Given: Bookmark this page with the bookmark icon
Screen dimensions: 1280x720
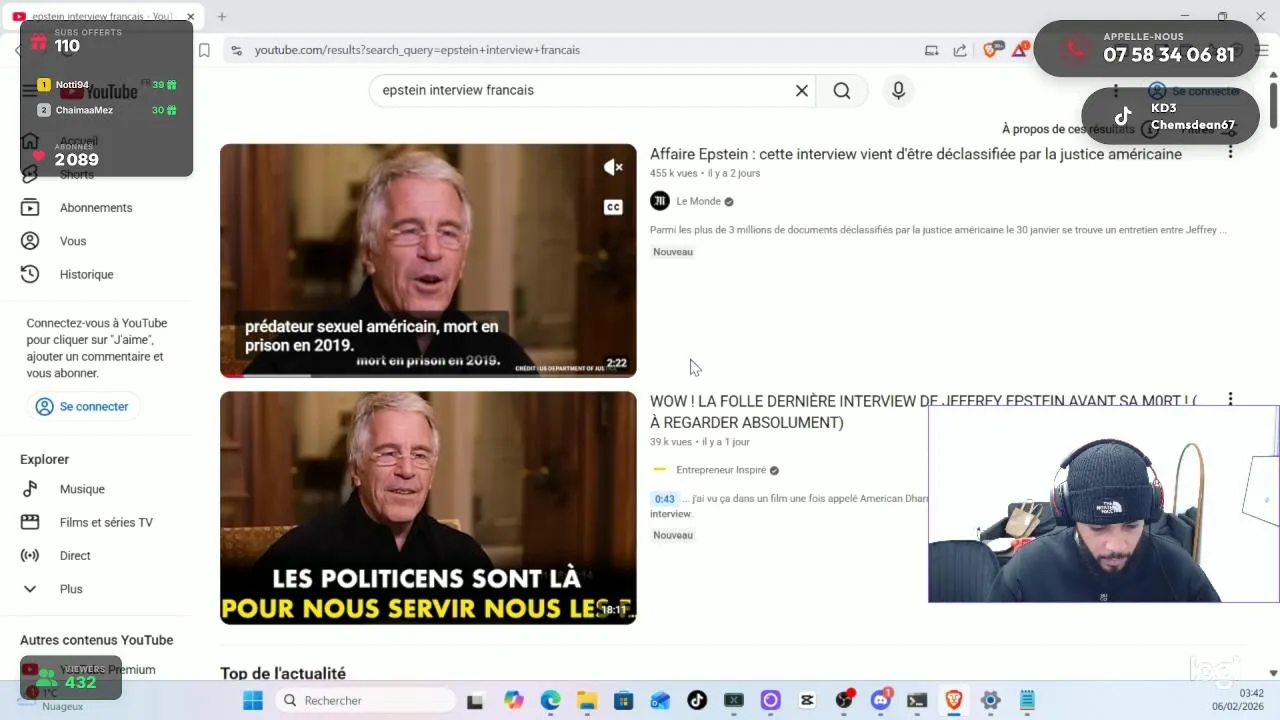Looking at the screenshot, I should click(x=204, y=50).
